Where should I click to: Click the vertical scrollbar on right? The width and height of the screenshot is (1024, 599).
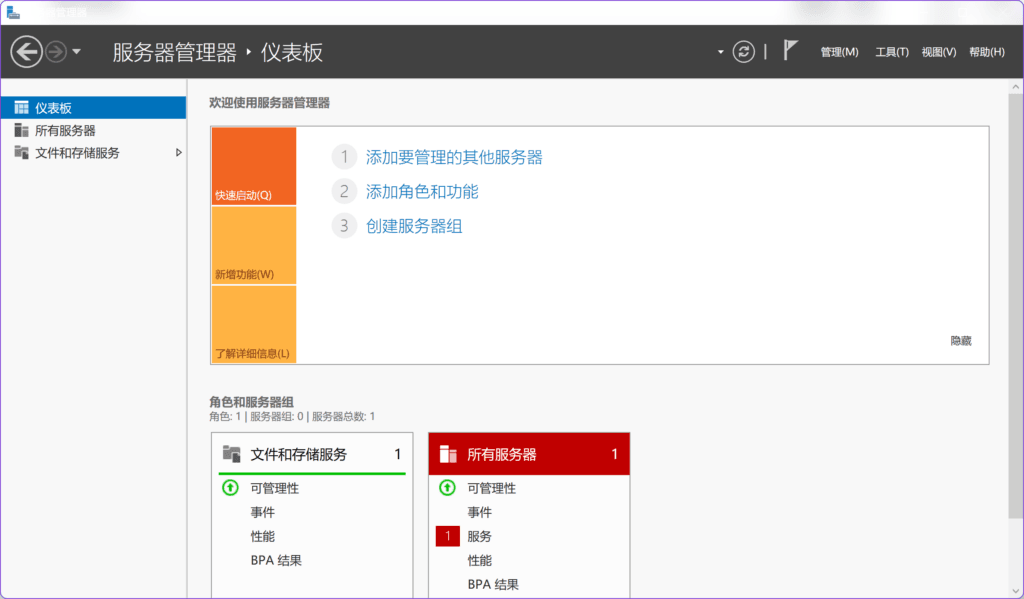1015,300
